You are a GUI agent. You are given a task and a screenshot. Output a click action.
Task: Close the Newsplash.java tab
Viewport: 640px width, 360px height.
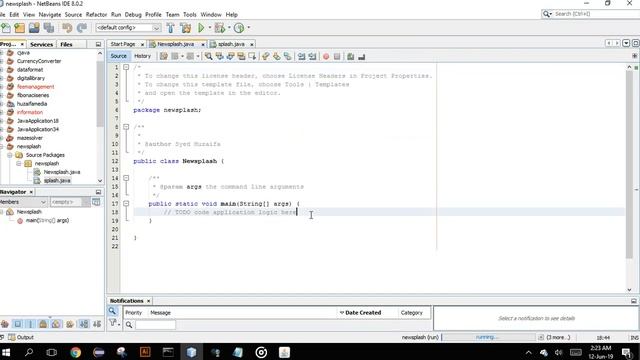203,44
